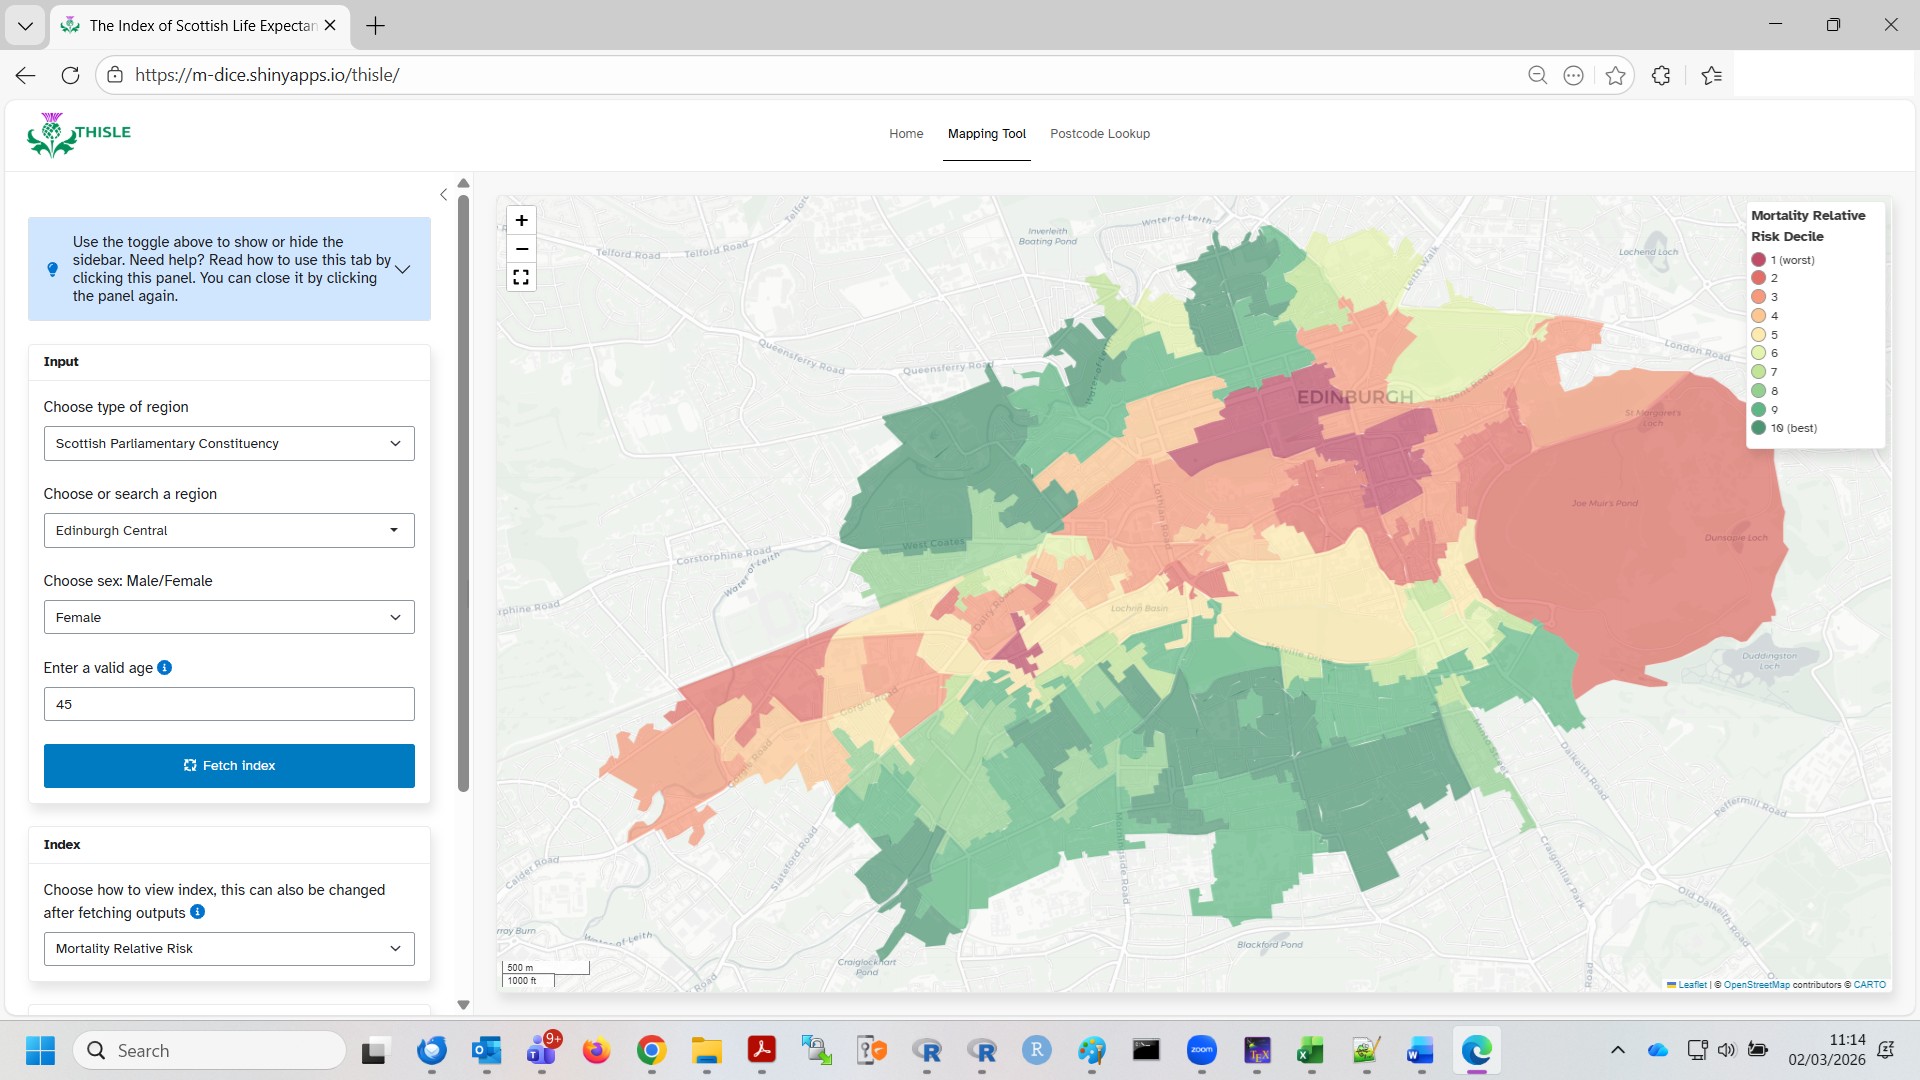Open the OpenStreetMap attribution link
This screenshot has height=1080, width=1920.
coord(1757,984)
